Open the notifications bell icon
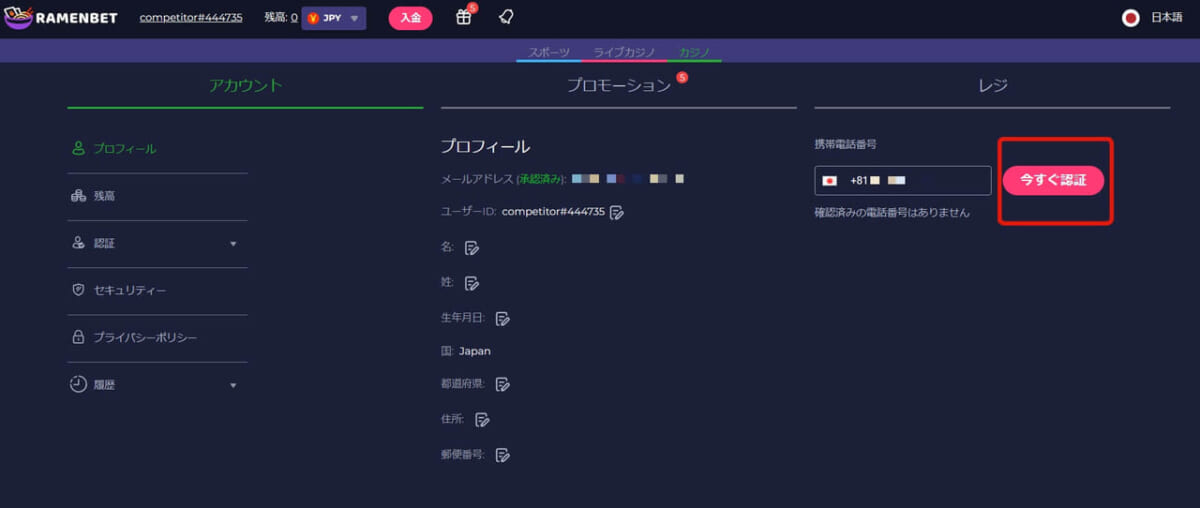Viewport: 1200px width, 508px height. (506, 17)
